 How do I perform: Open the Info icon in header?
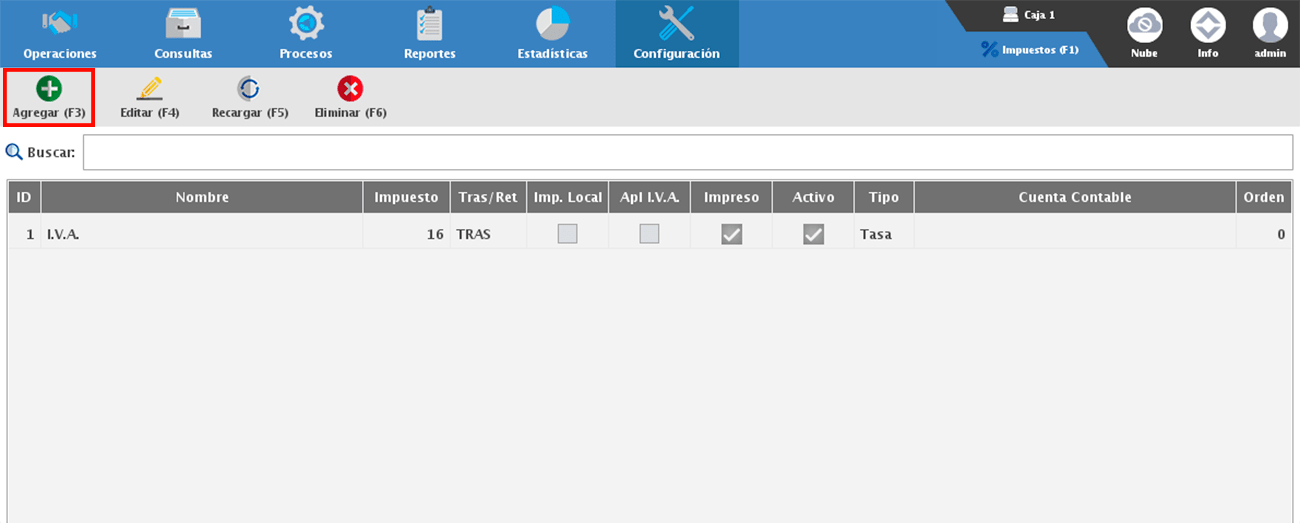pos(1208,25)
